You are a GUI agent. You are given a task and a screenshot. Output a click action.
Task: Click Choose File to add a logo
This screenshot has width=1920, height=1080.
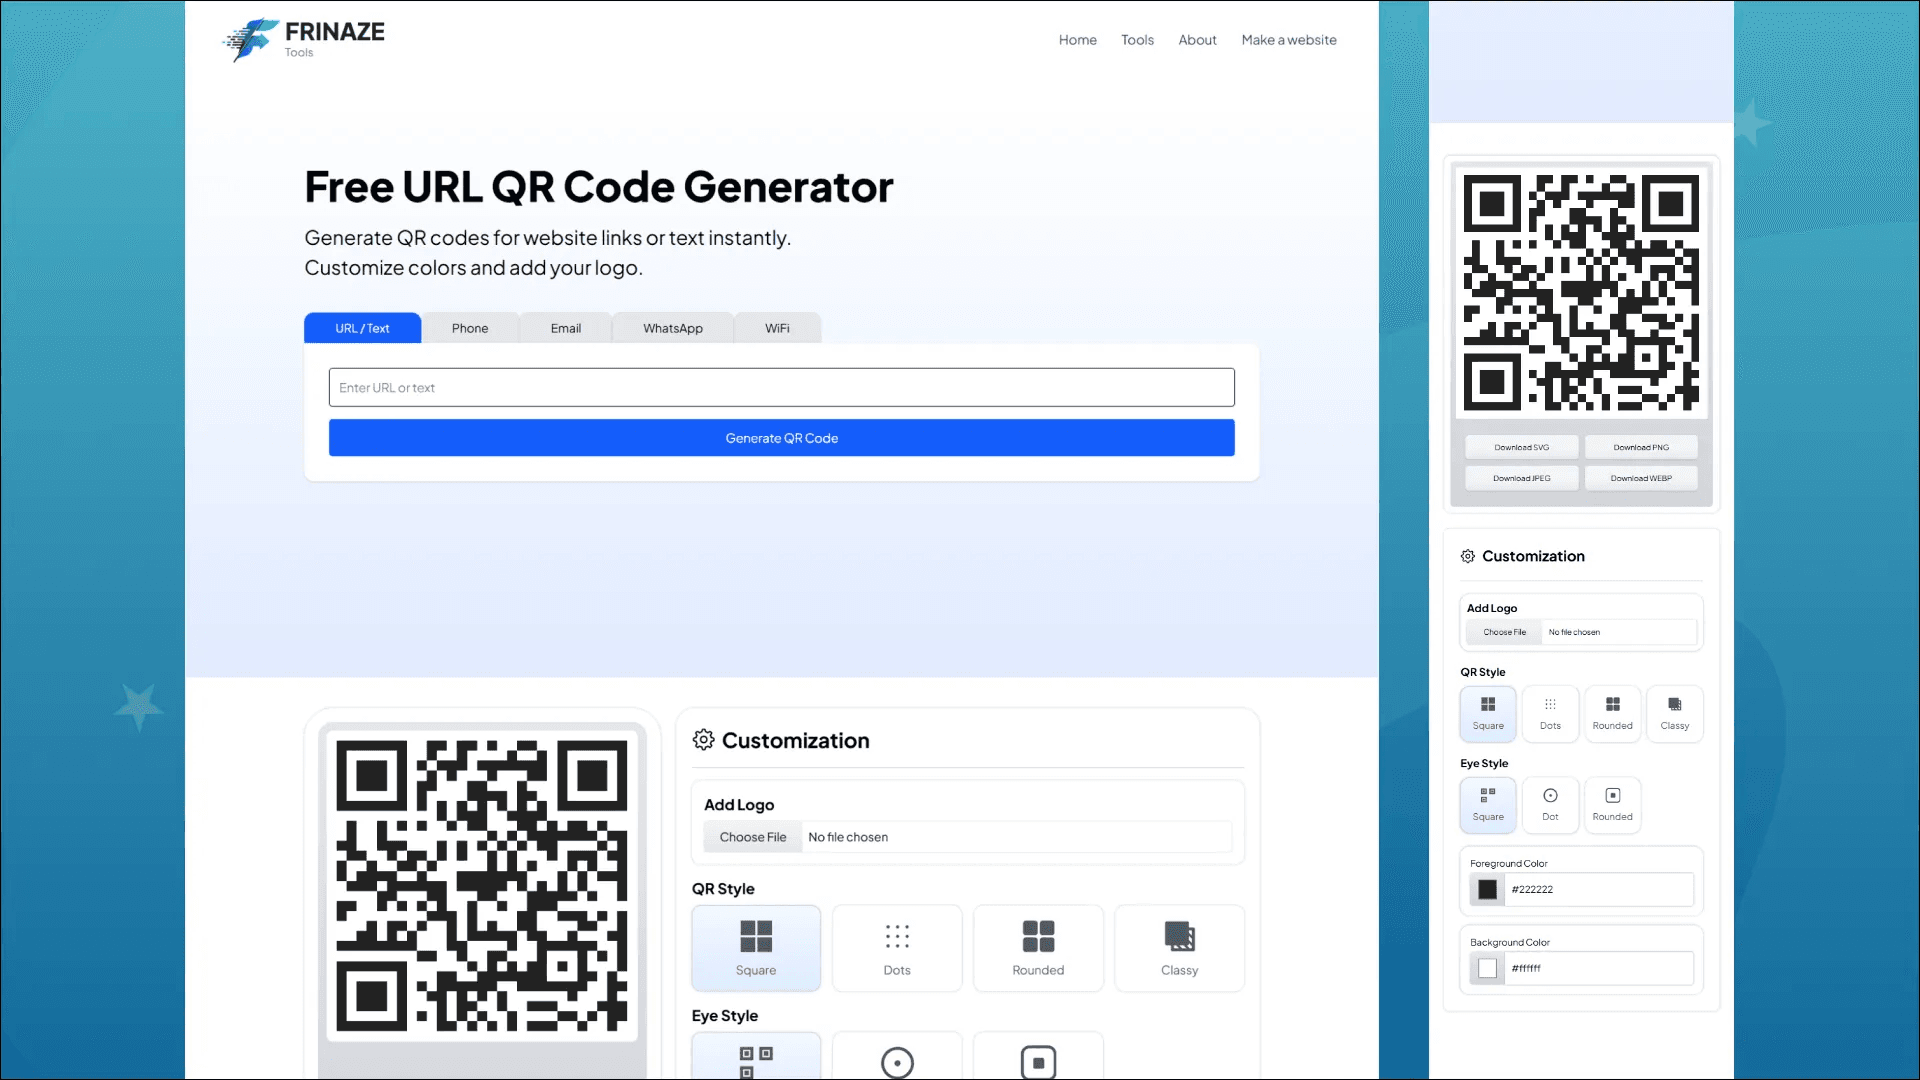tap(751, 836)
